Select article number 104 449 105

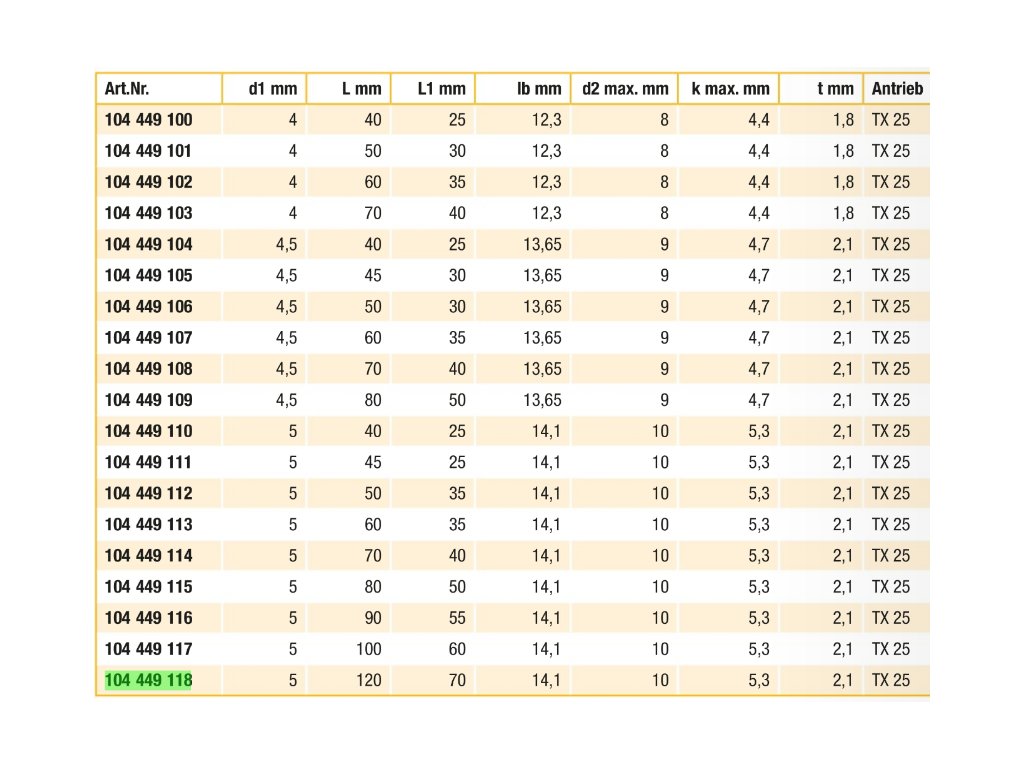pos(148,275)
